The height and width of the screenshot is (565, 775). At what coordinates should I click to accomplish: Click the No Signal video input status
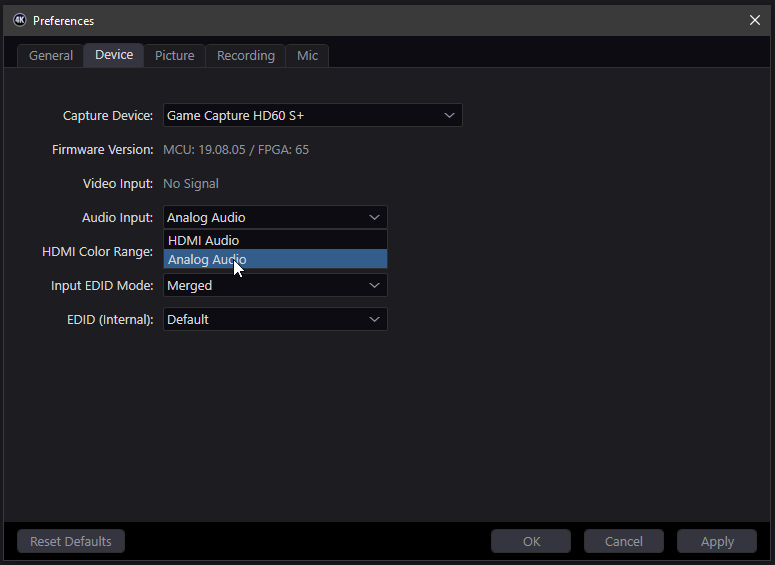[191, 184]
